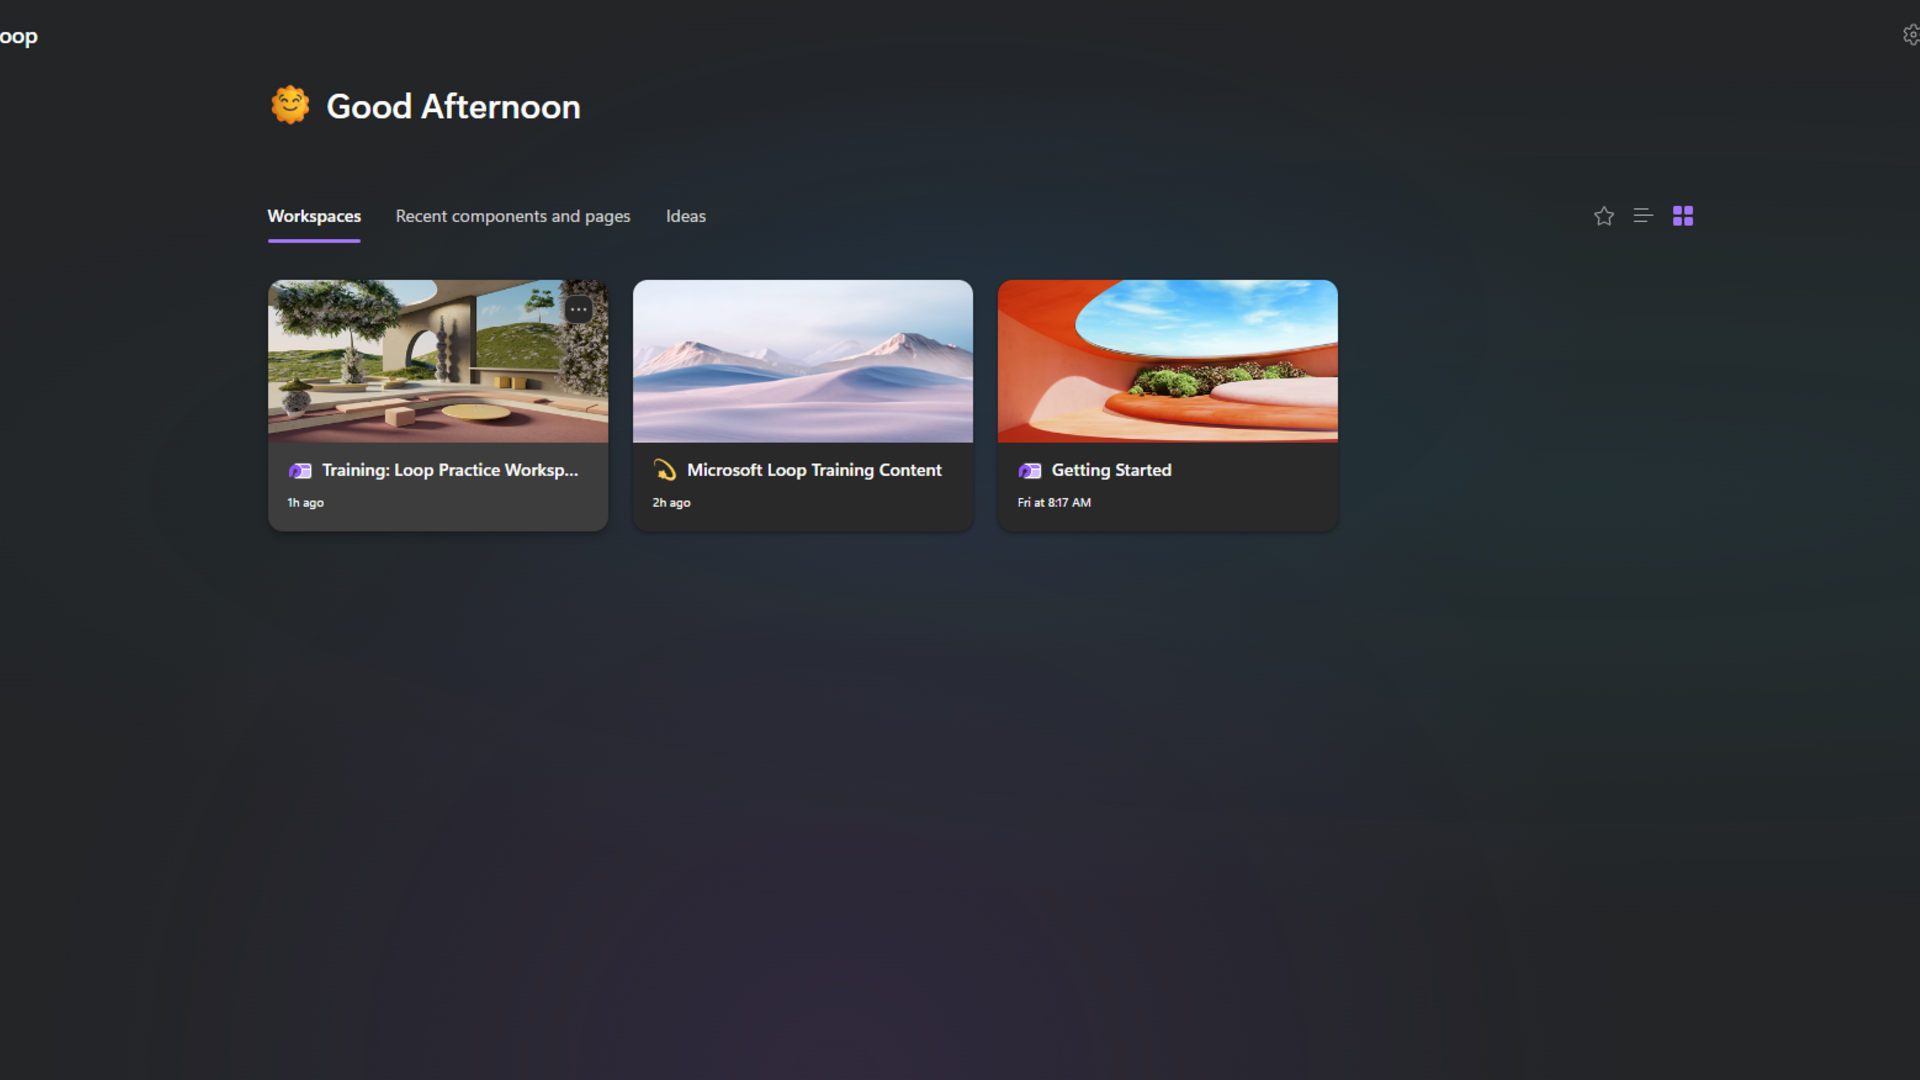This screenshot has height=1080, width=1920.
Task: Open the Ideas tab
Action: click(686, 216)
